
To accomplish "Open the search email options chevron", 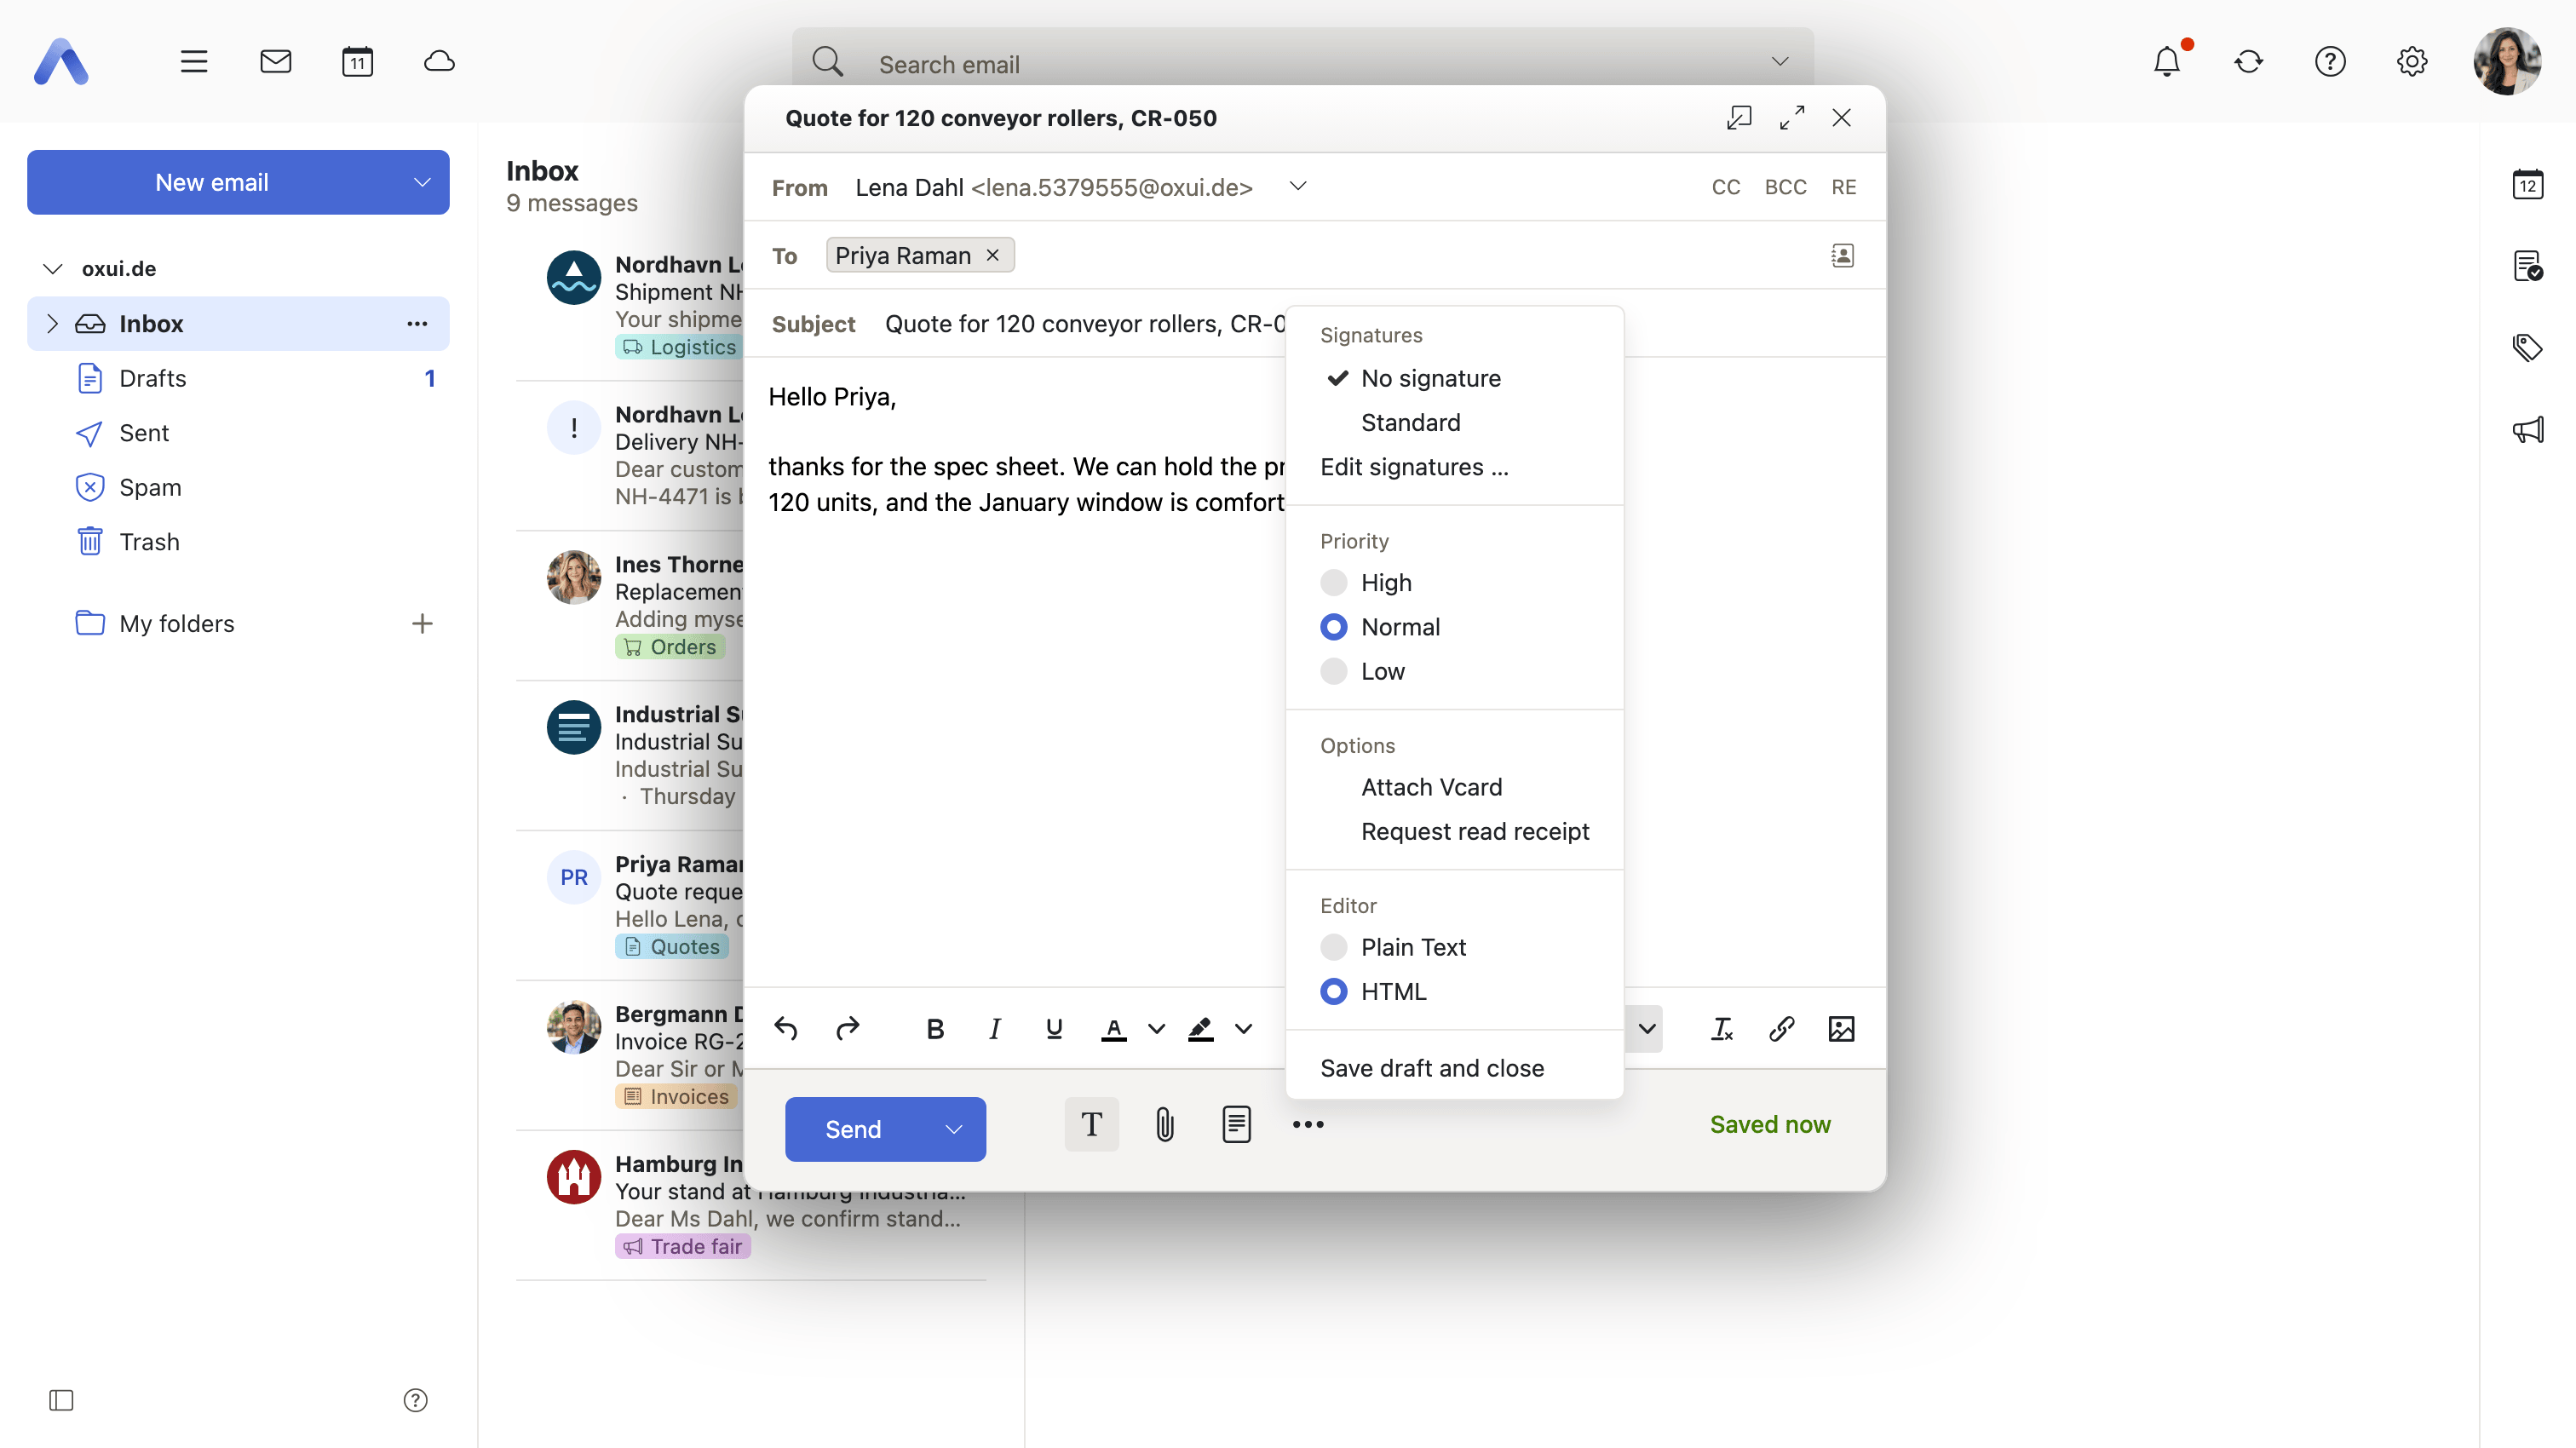I will tap(1780, 62).
